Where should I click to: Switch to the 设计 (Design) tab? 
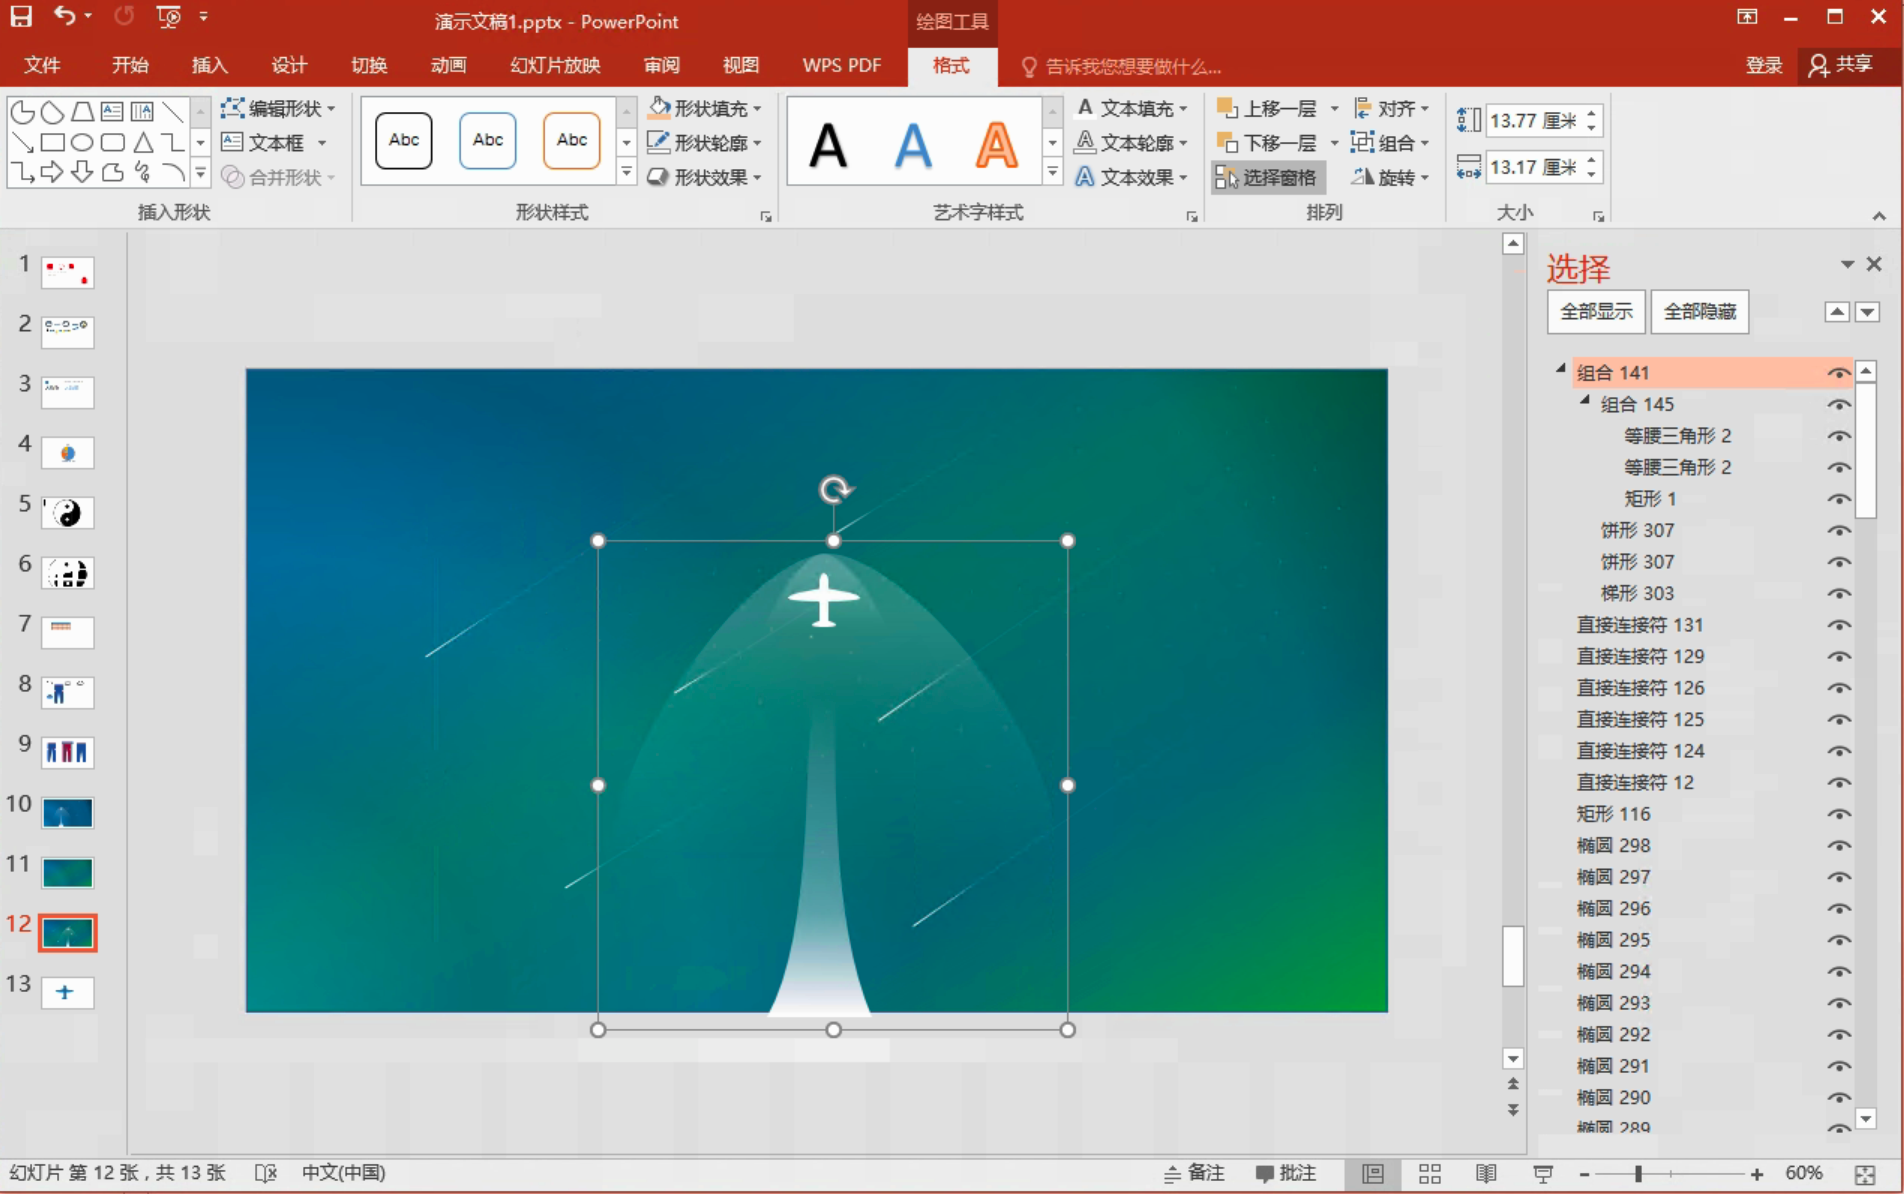pos(289,65)
